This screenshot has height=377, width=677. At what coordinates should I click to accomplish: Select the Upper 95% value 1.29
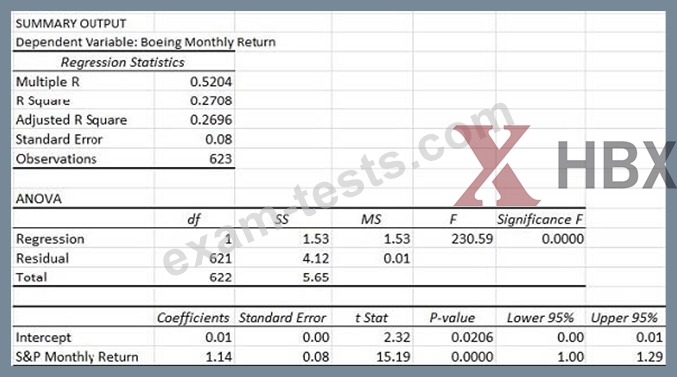tap(649, 357)
